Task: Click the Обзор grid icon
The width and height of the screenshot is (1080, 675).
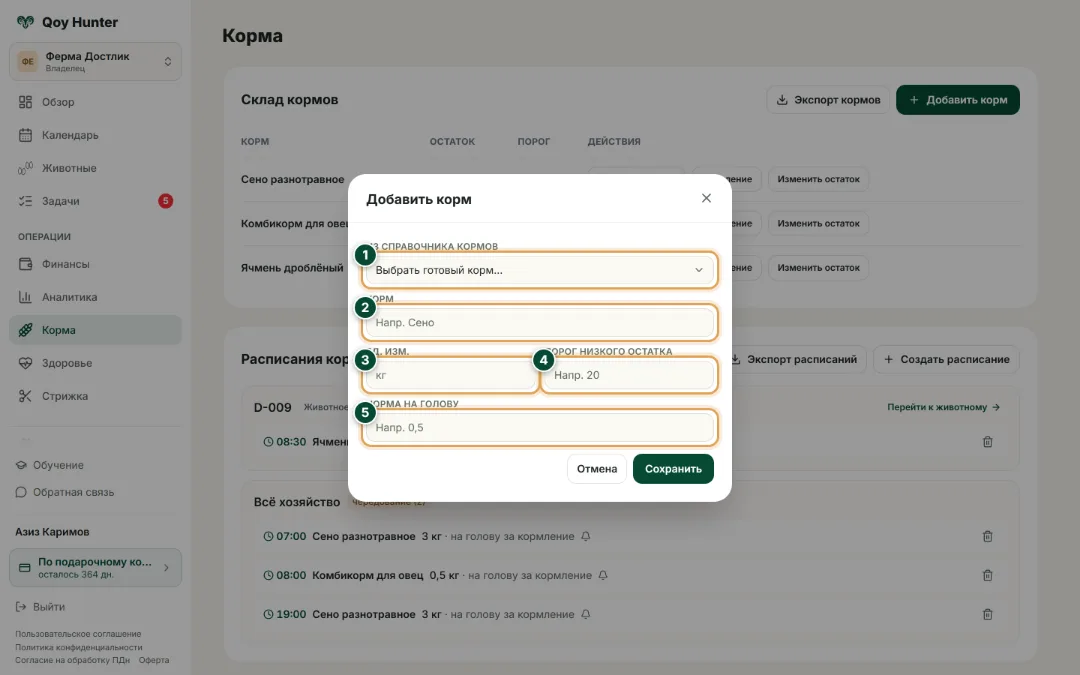Action: [x=25, y=102]
